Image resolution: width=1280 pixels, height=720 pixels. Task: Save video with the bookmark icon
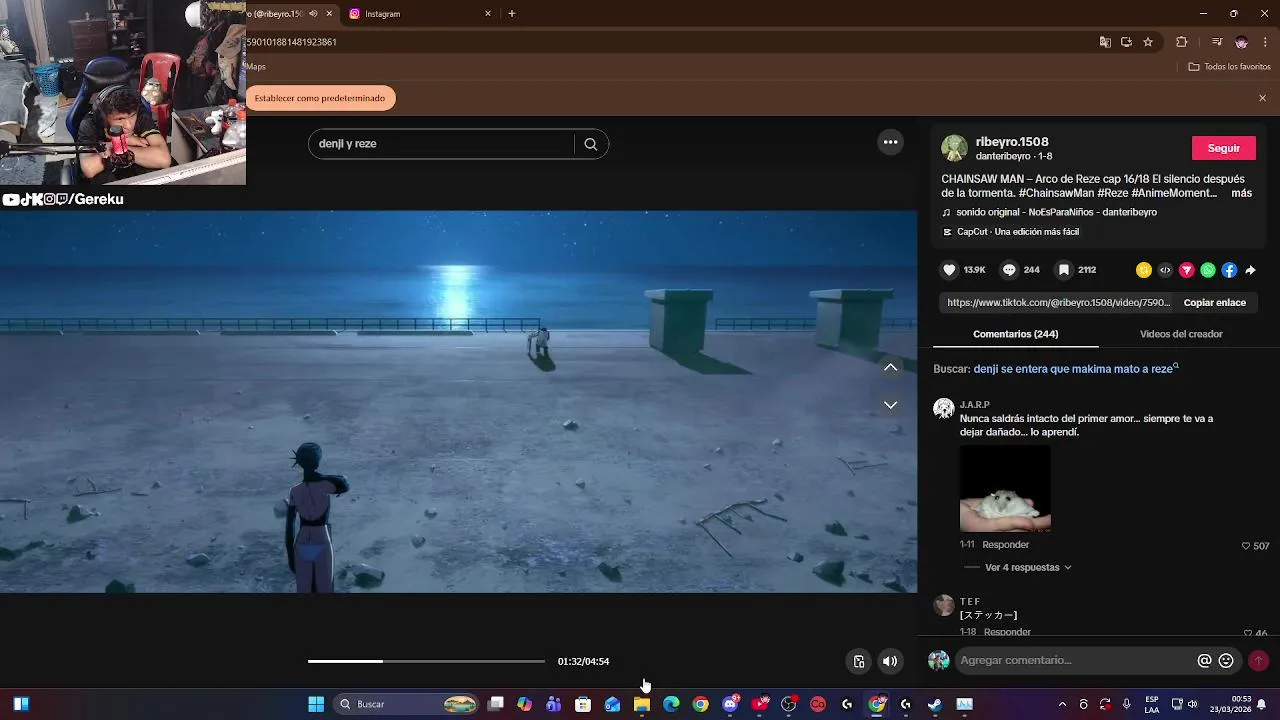pyautogui.click(x=1064, y=270)
